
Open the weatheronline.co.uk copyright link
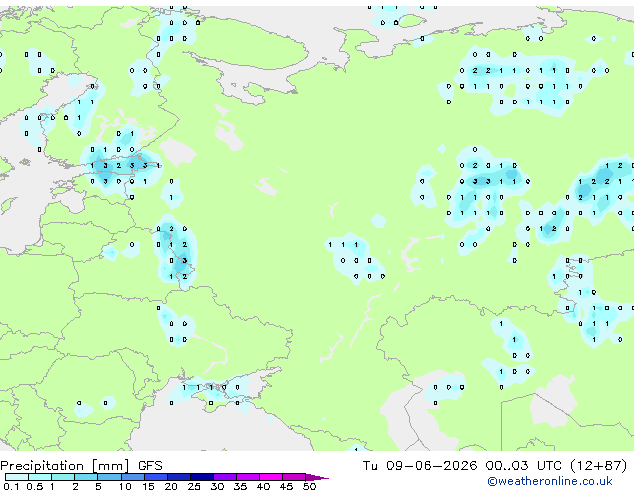pos(550,481)
